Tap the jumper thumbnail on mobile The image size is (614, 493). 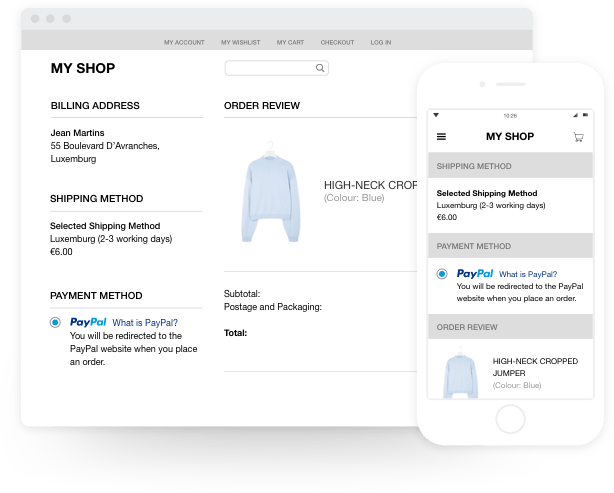point(460,373)
